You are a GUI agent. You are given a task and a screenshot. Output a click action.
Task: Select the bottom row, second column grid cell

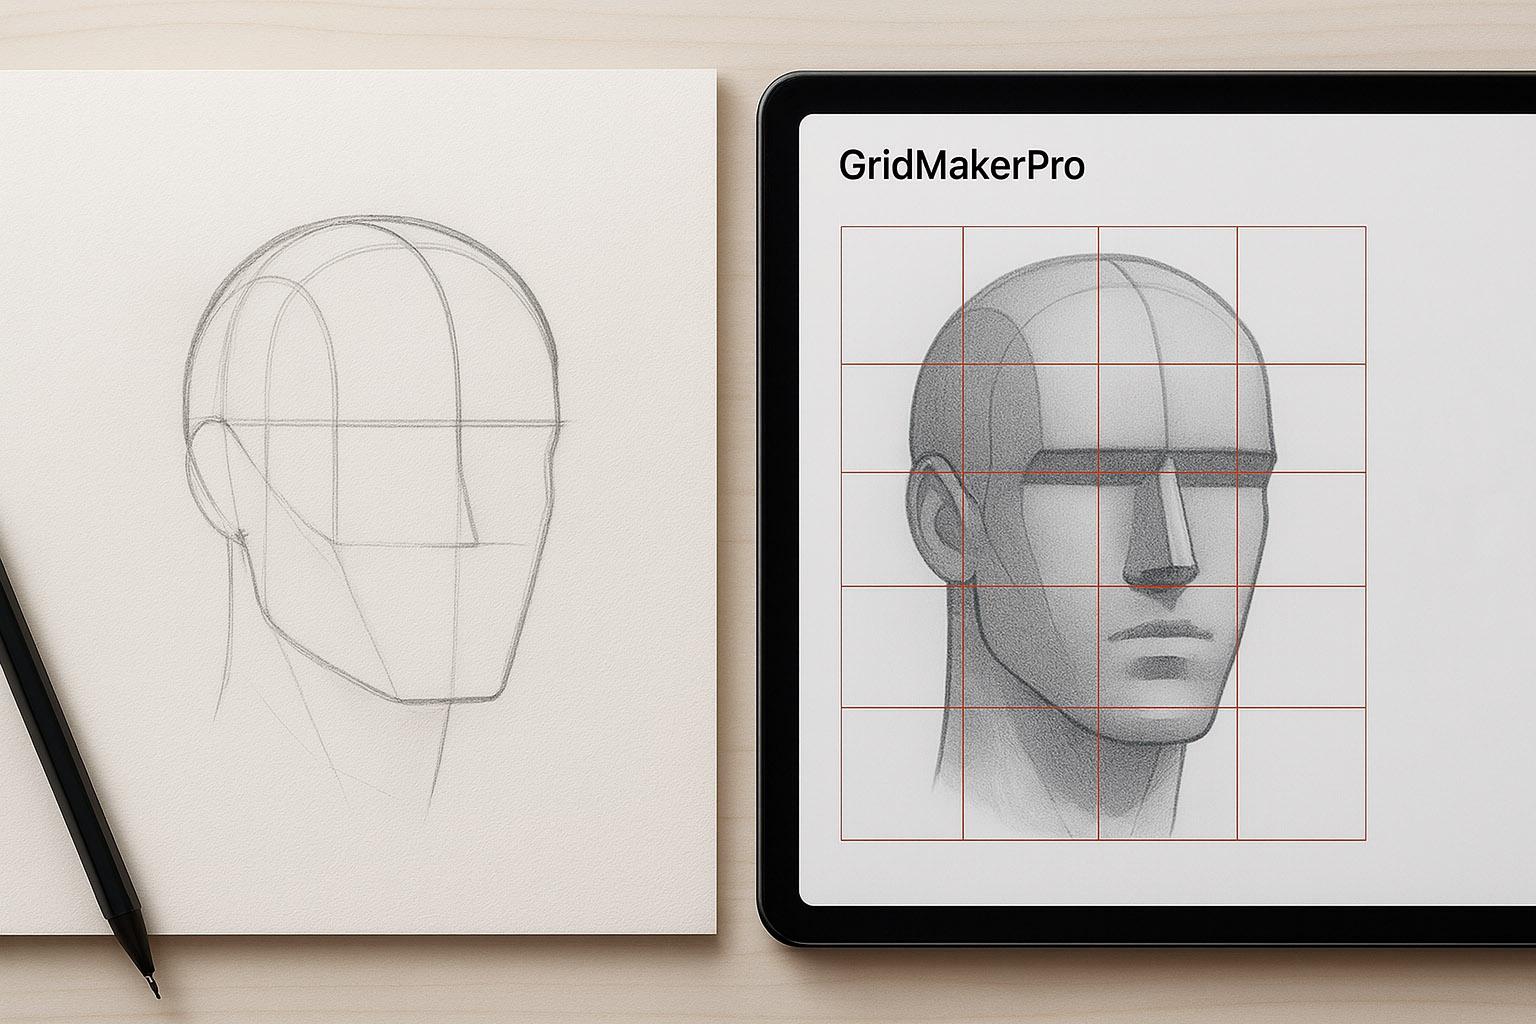coord(1031,773)
